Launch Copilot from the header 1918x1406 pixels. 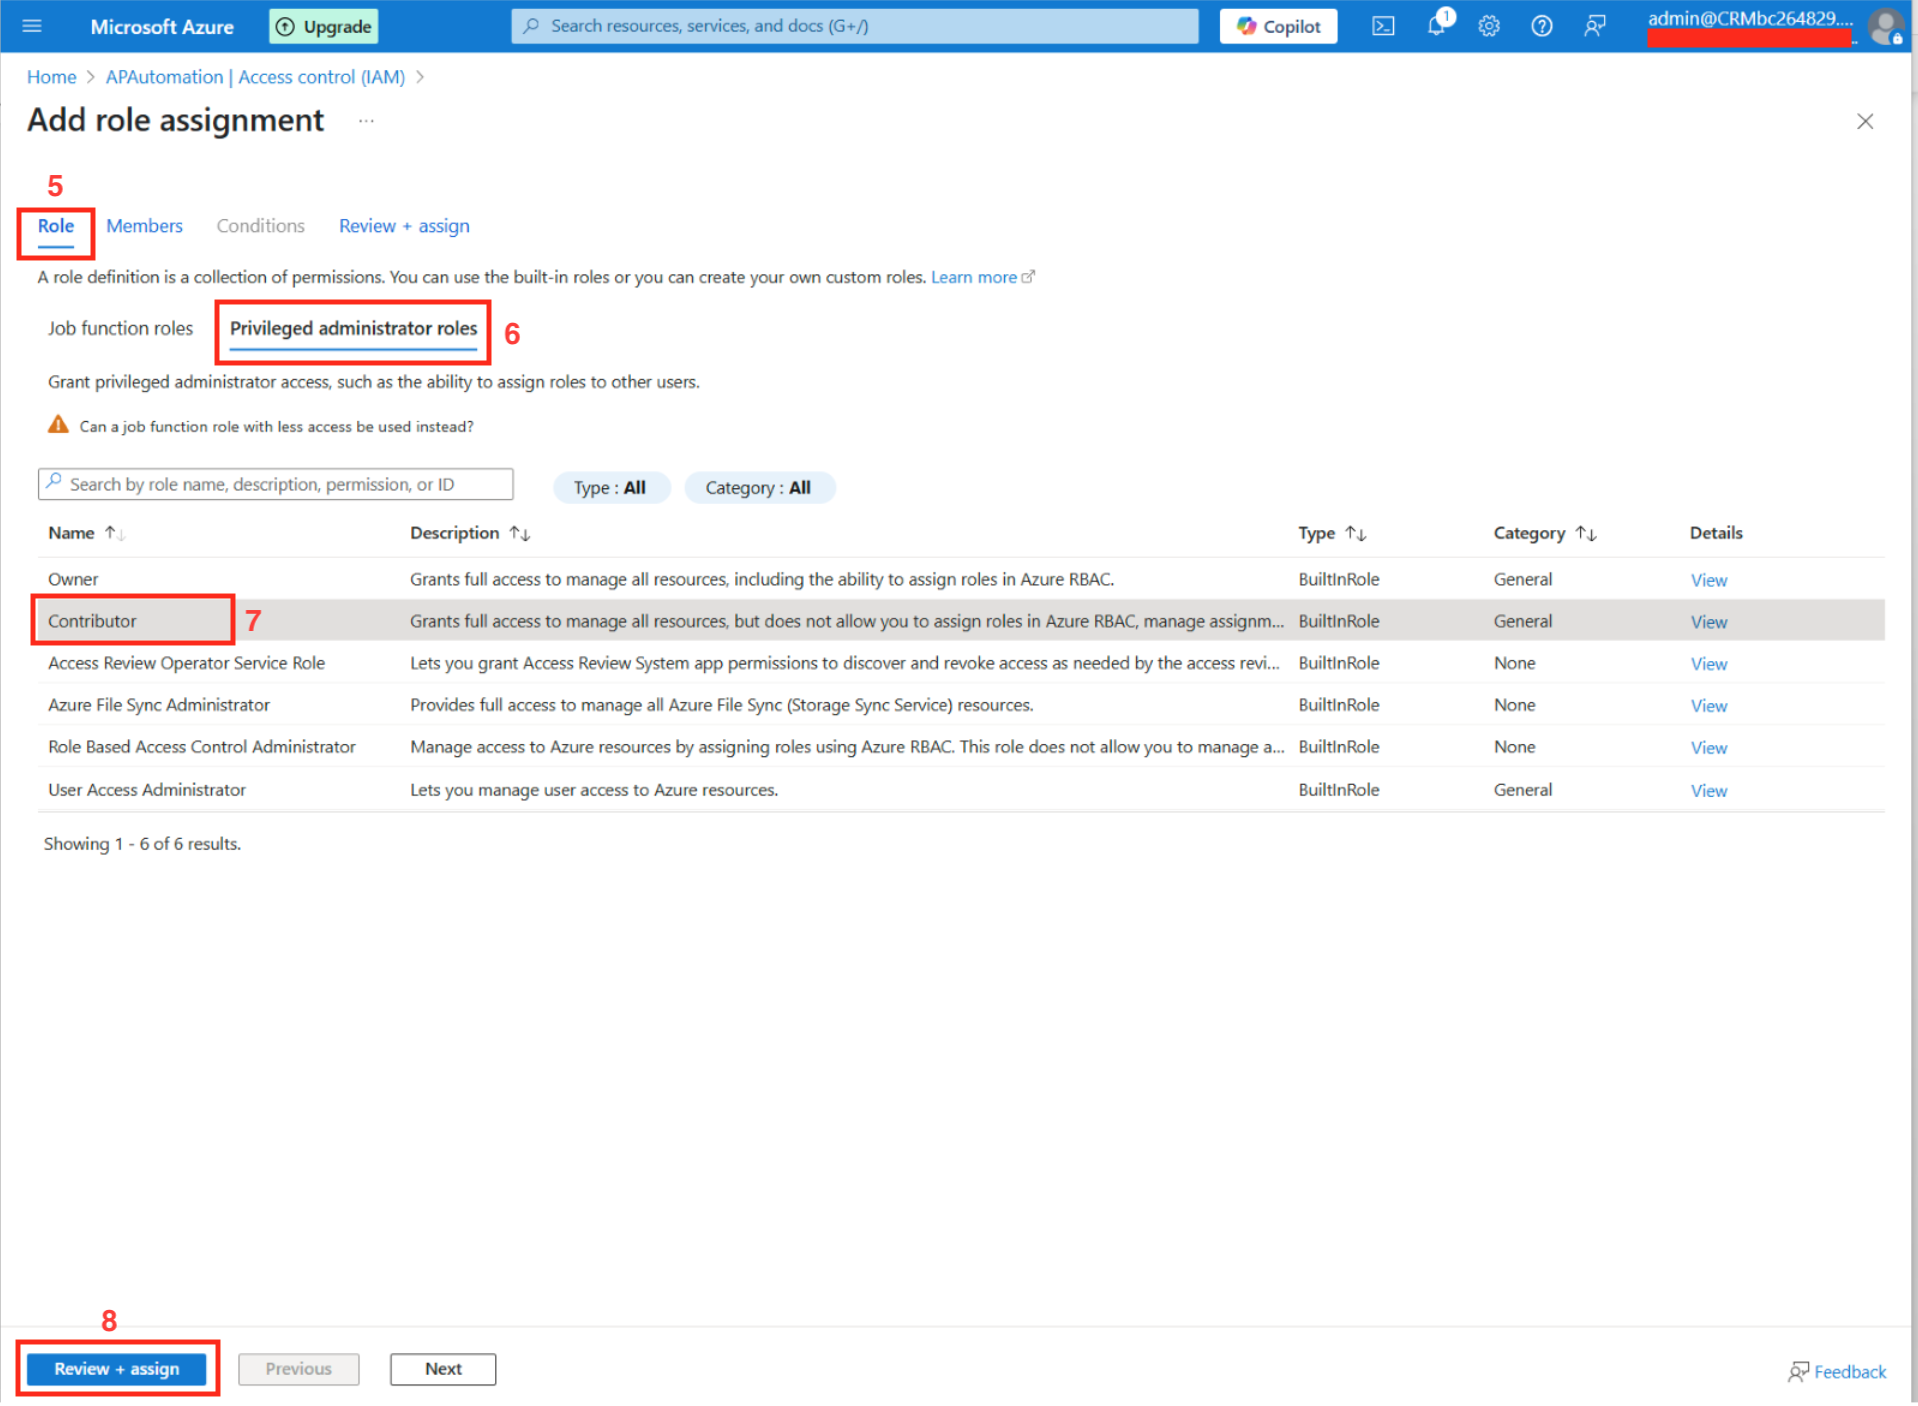point(1277,26)
